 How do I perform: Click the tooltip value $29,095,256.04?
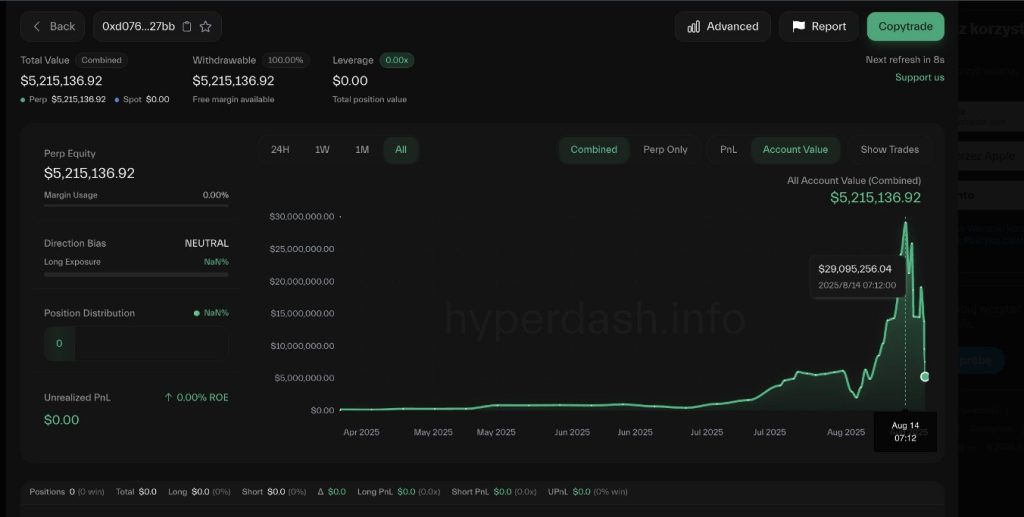855,269
